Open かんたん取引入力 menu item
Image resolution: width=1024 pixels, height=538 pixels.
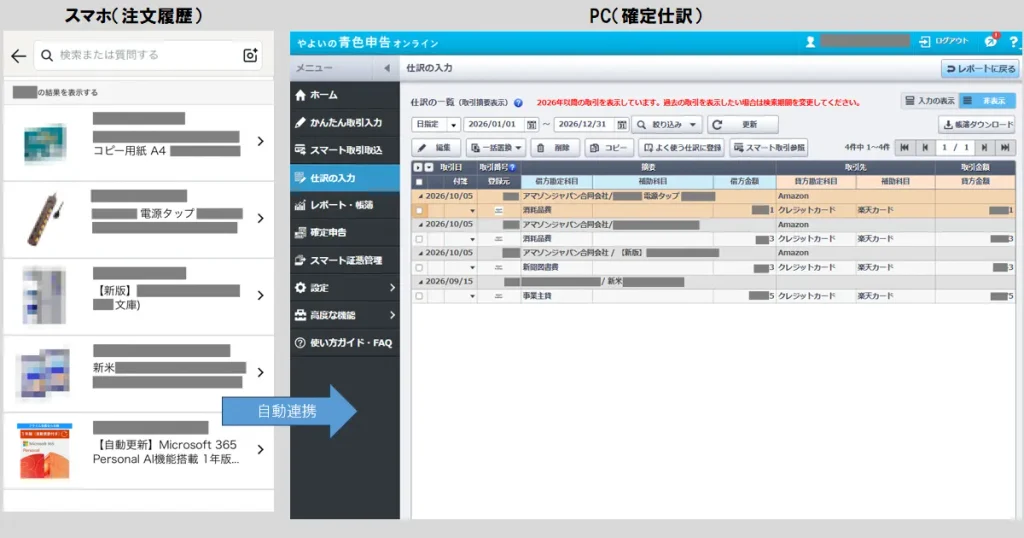point(345,123)
